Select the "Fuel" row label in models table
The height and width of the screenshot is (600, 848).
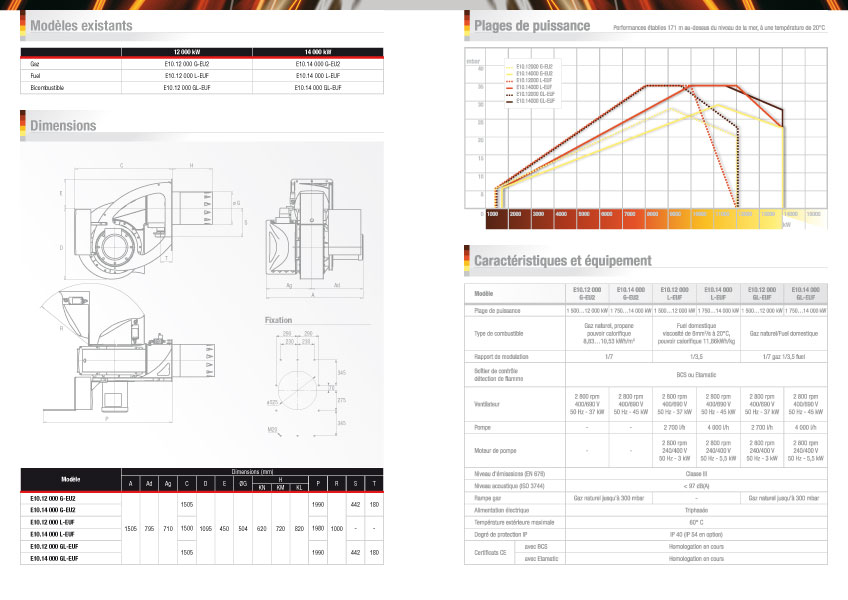click(35, 76)
